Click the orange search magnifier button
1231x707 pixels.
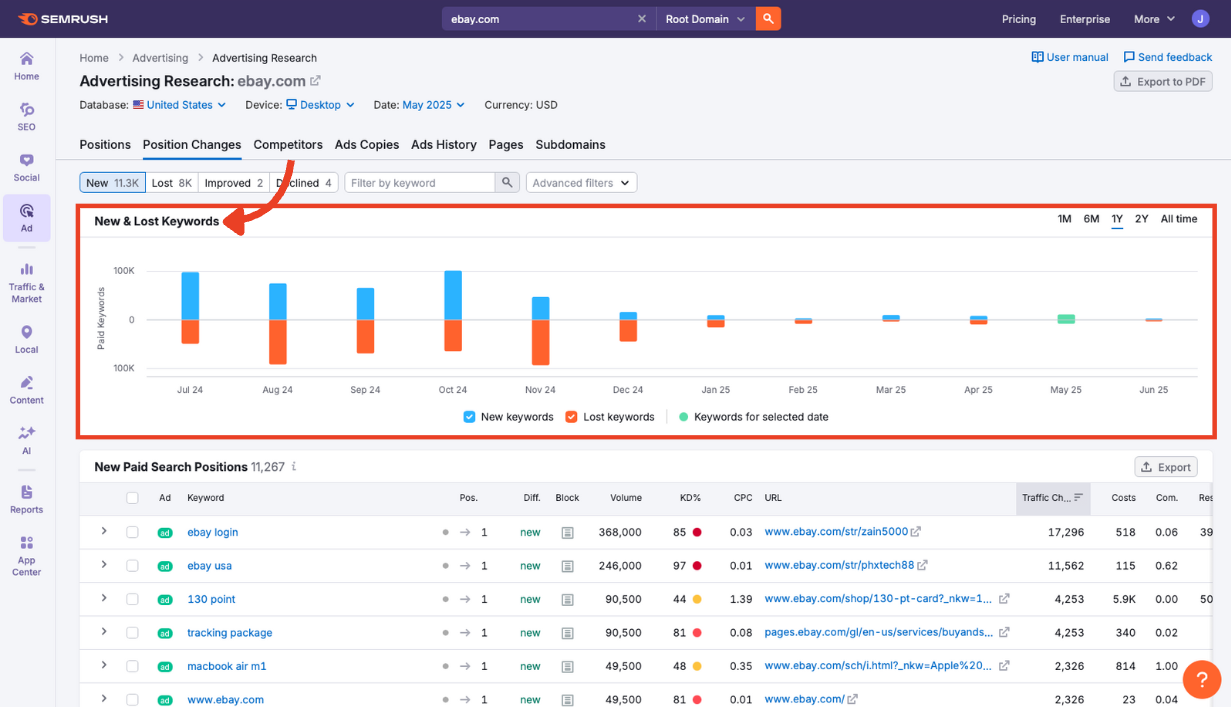coord(768,19)
